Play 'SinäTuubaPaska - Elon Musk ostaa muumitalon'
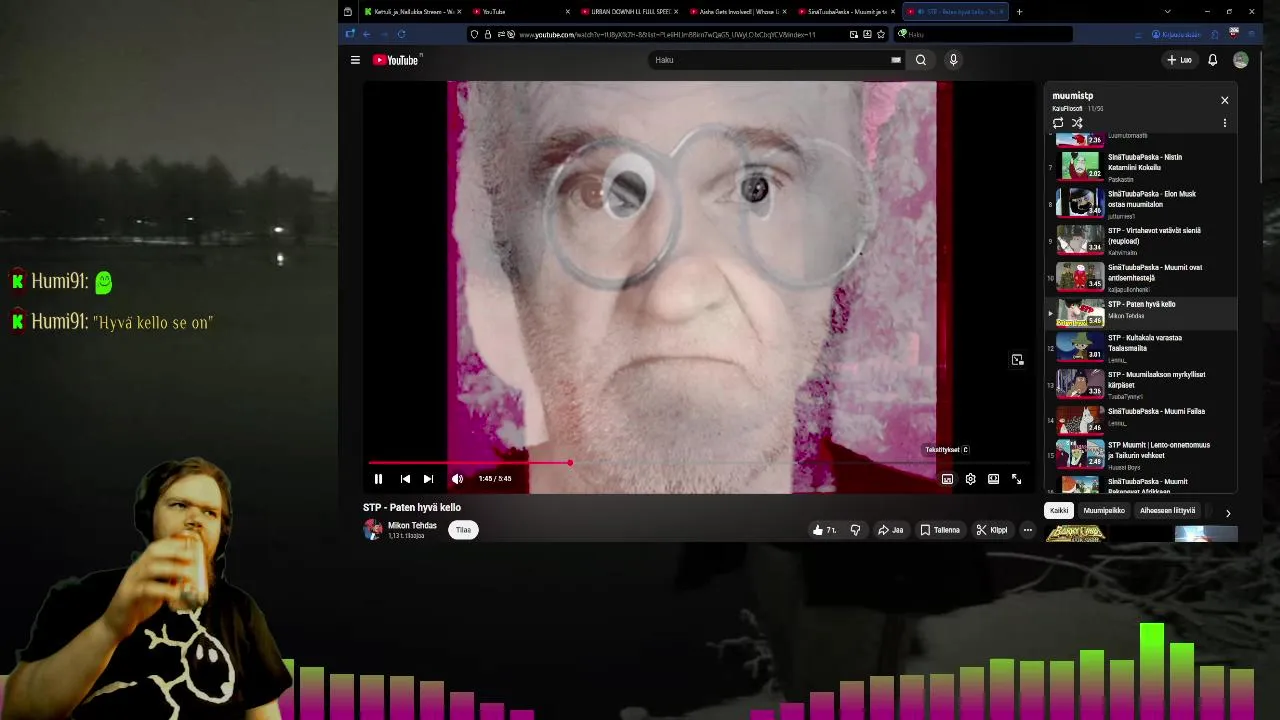This screenshot has height=720, width=1280. point(1141,203)
